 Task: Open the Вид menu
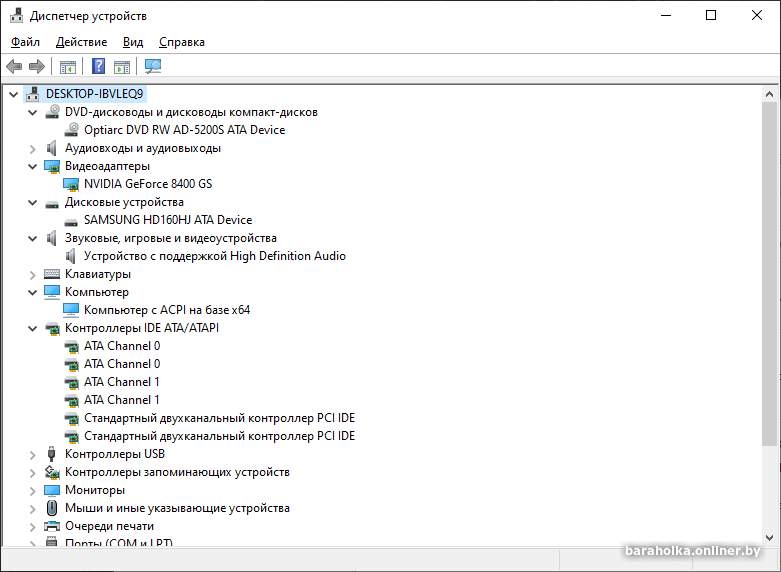(133, 42)
